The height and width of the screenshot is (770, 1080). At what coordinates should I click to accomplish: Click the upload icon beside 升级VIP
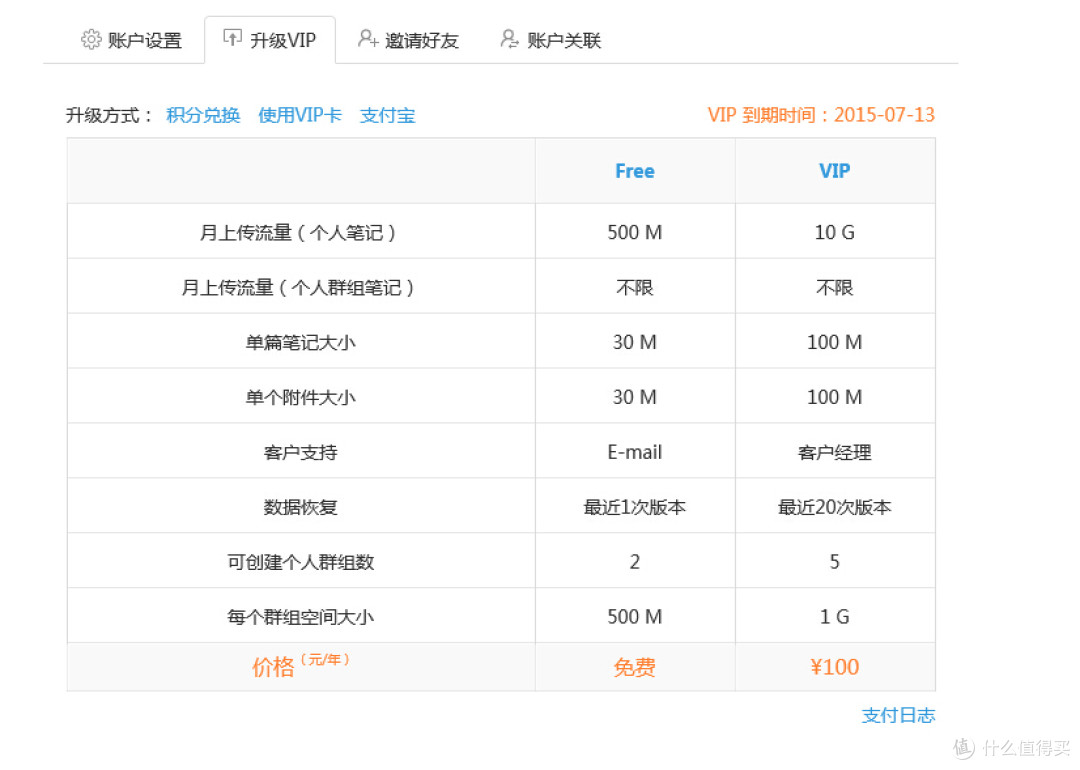pos(232,38)
